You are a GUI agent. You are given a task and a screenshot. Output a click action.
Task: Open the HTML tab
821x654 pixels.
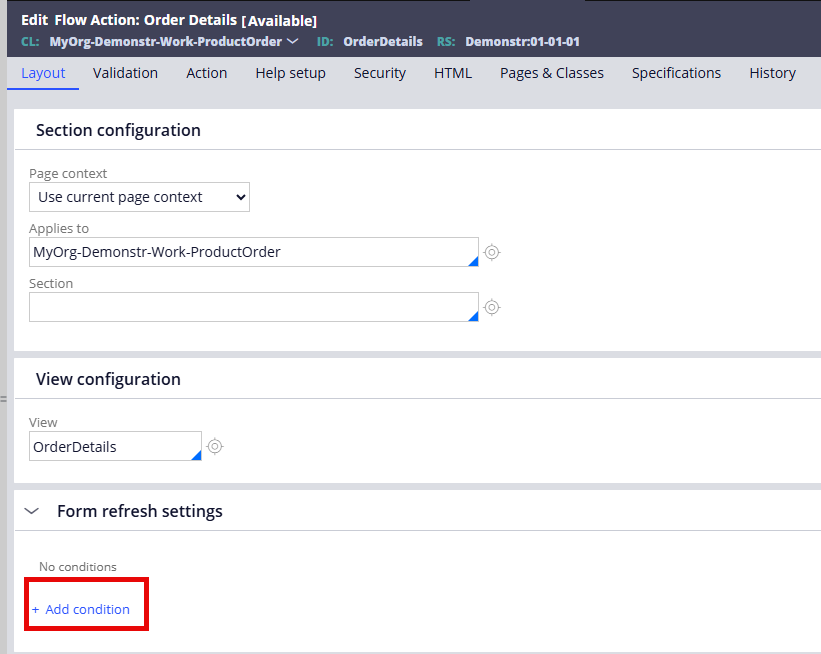tap(452, 72)
